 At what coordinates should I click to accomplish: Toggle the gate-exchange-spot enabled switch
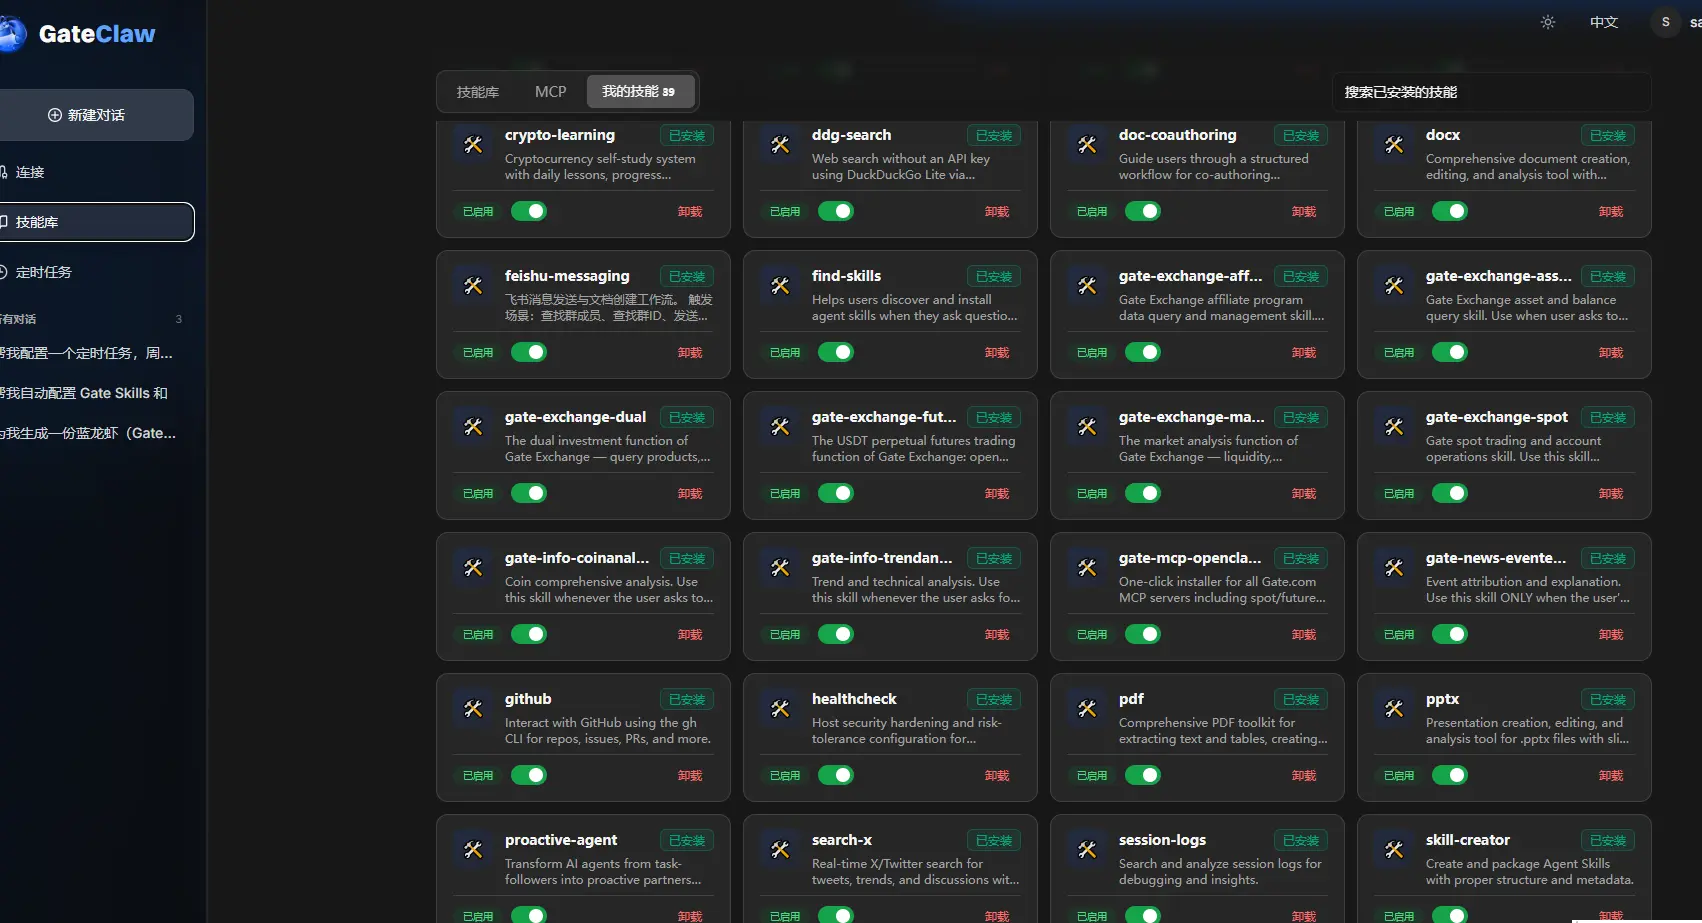coord(1450,493)
